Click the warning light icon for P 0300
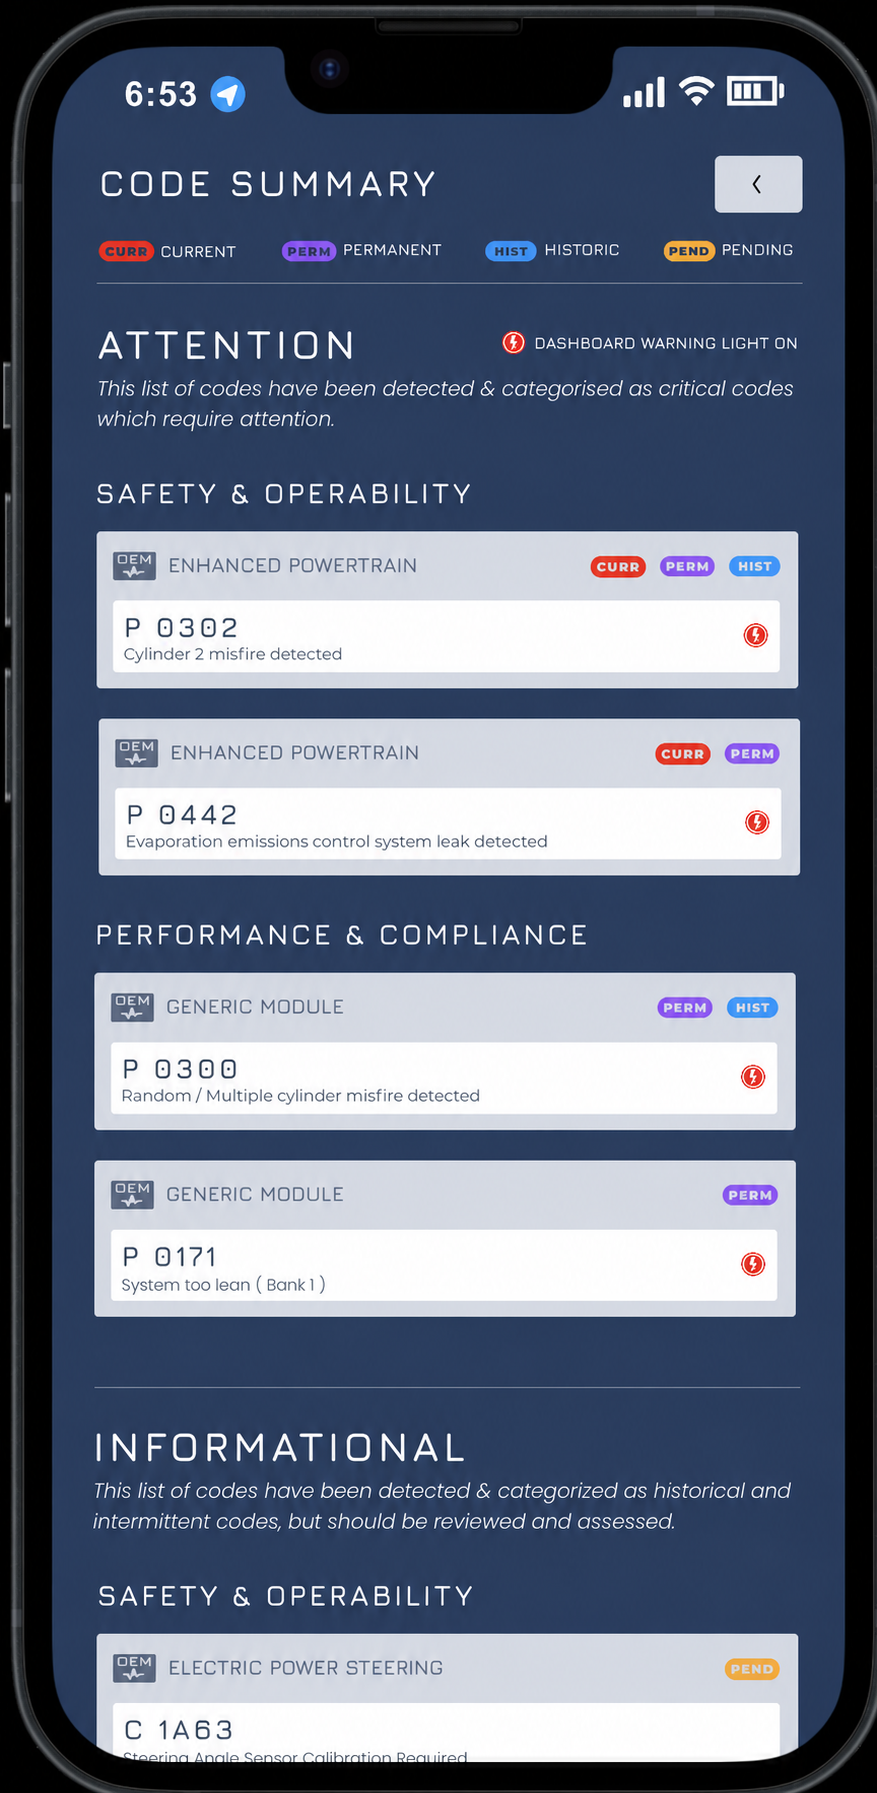The width and height of the screenshot is (877, 1793). [x=753, y=1077]
